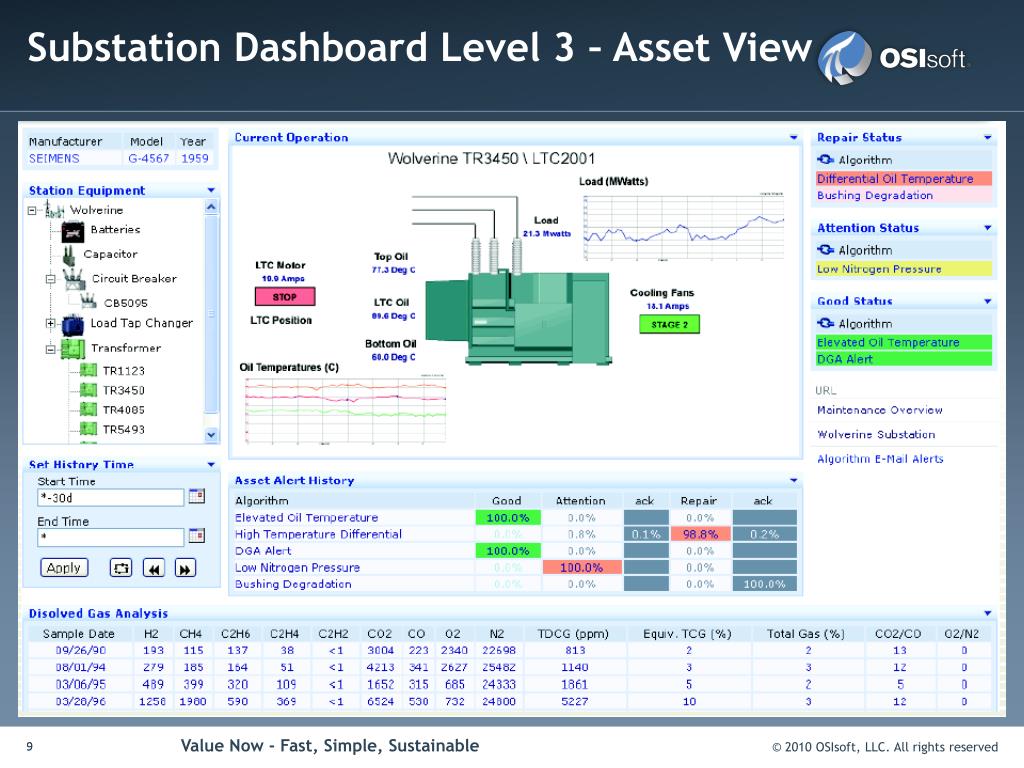The width and height of the screenshot is (1024, 768).
Task: Click the CB5095 breaker icon
Action: [x=88, y=301]
